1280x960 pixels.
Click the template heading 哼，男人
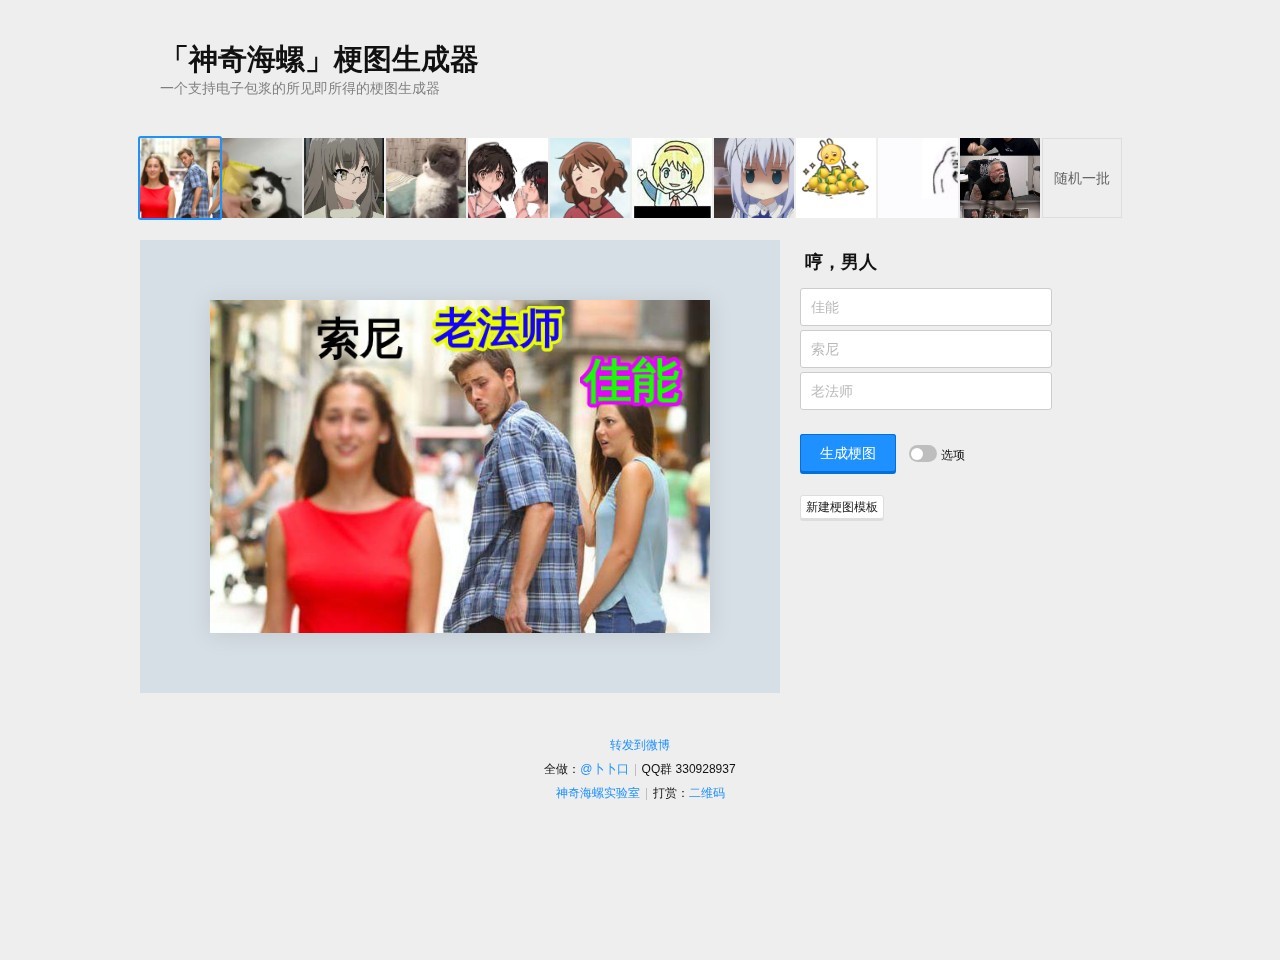click(x=841, y=262)
